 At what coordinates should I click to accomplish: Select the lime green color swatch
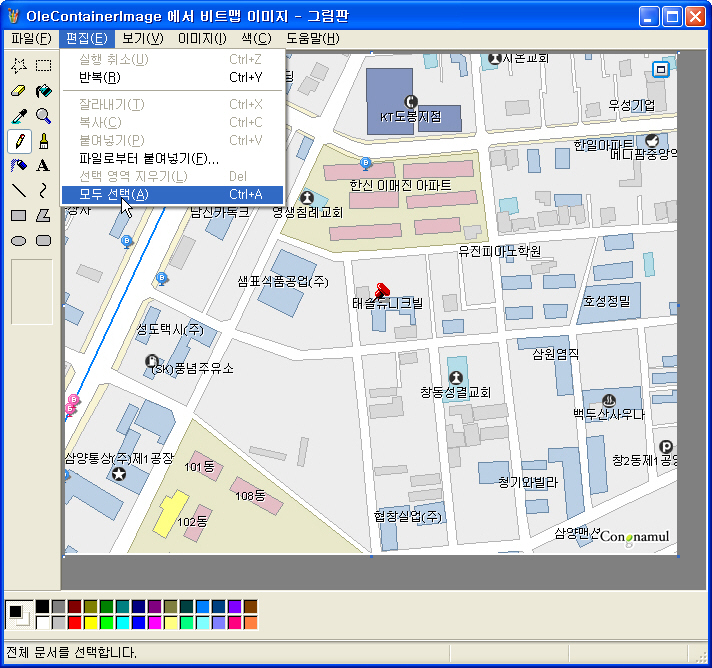click(x=107, y=622)
